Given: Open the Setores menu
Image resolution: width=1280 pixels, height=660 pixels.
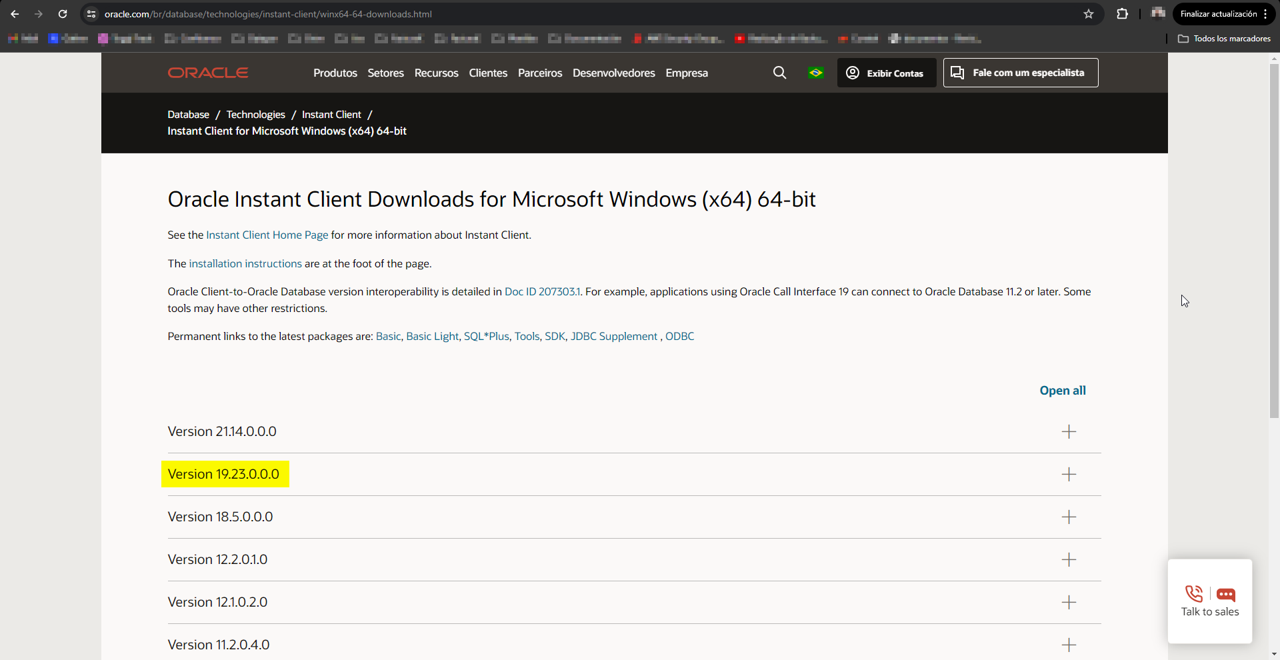Looking at the screenshot, I should click(x=386, y=73).
